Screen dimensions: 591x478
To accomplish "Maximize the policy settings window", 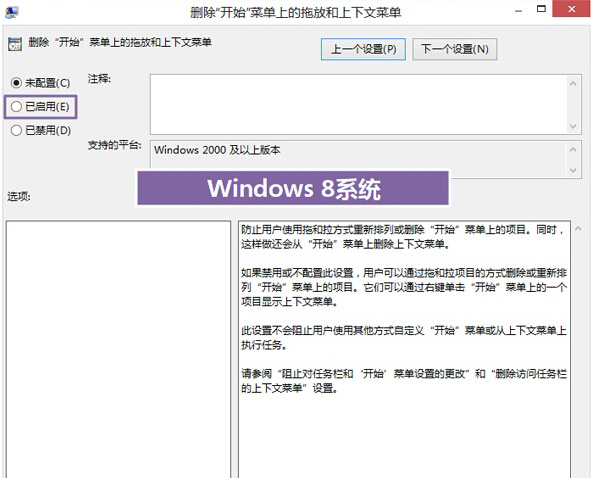I will (541, 9).
